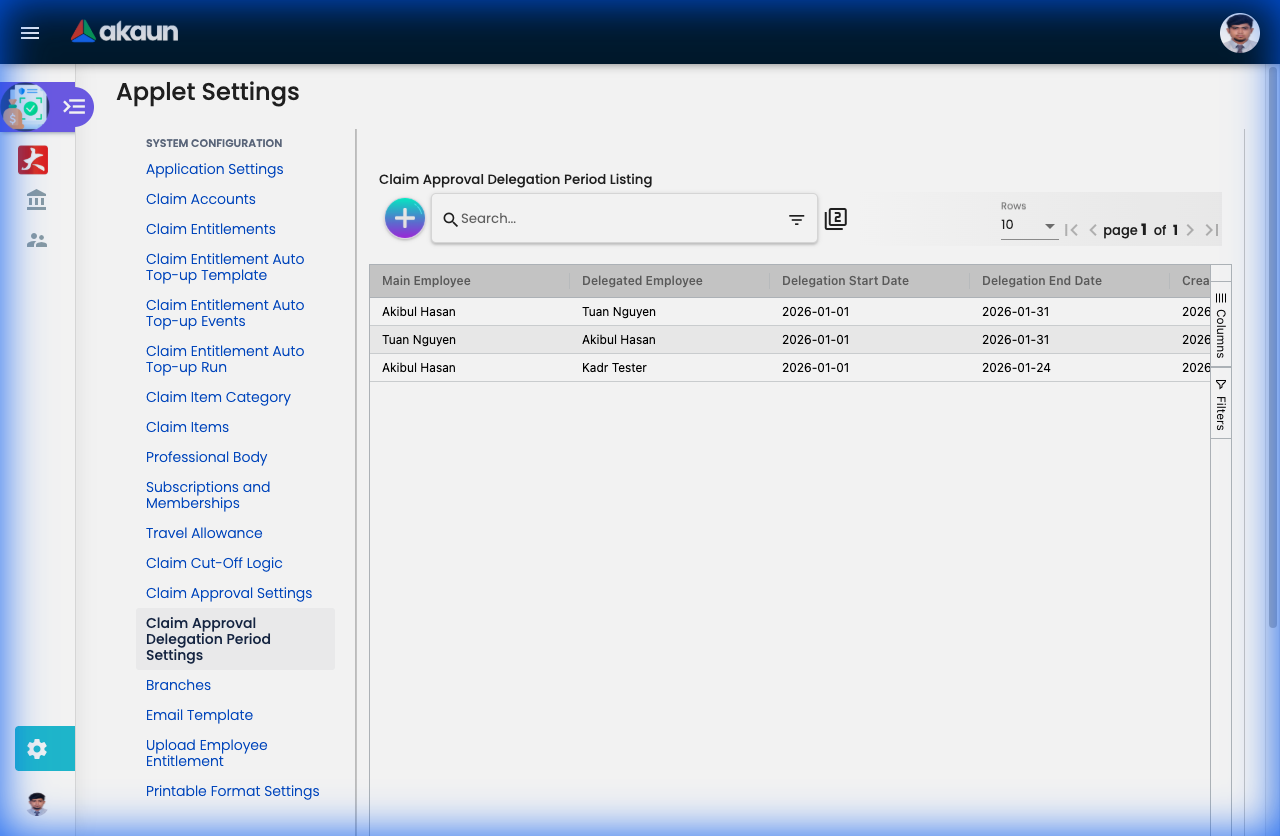Screen dimensions: 1280x836
Task: Click the user profile avatar in header
Action: [1239, 33]
